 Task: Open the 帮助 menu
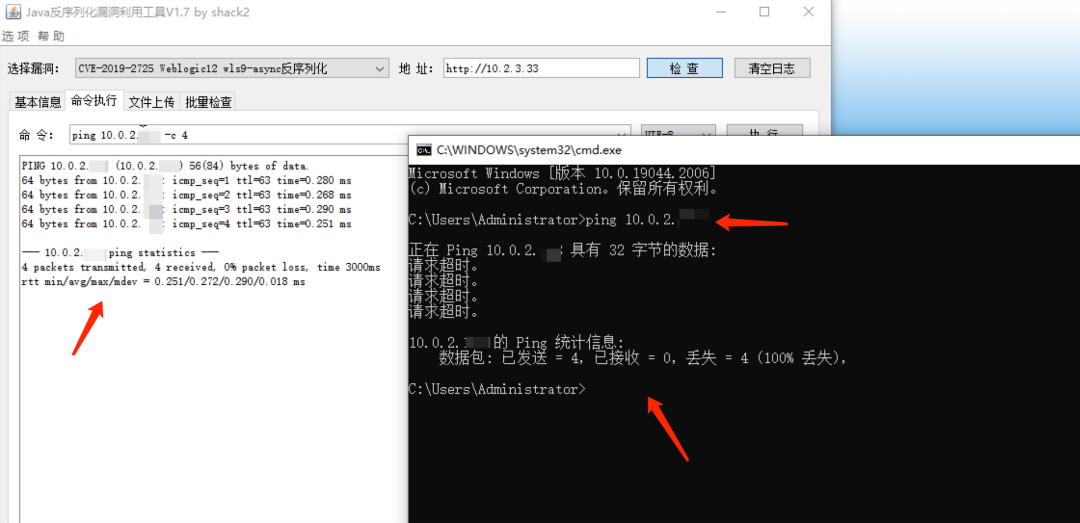(x=50, y=37)
